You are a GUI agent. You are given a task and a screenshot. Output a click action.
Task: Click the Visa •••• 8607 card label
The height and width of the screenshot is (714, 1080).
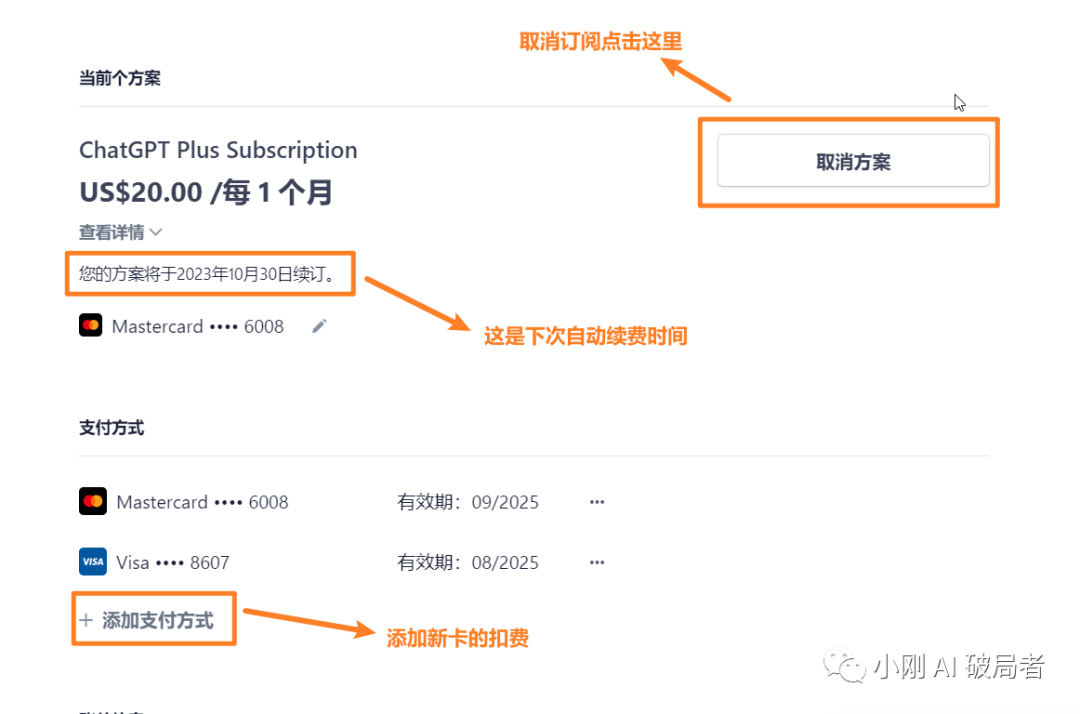(x=172, y=562)
